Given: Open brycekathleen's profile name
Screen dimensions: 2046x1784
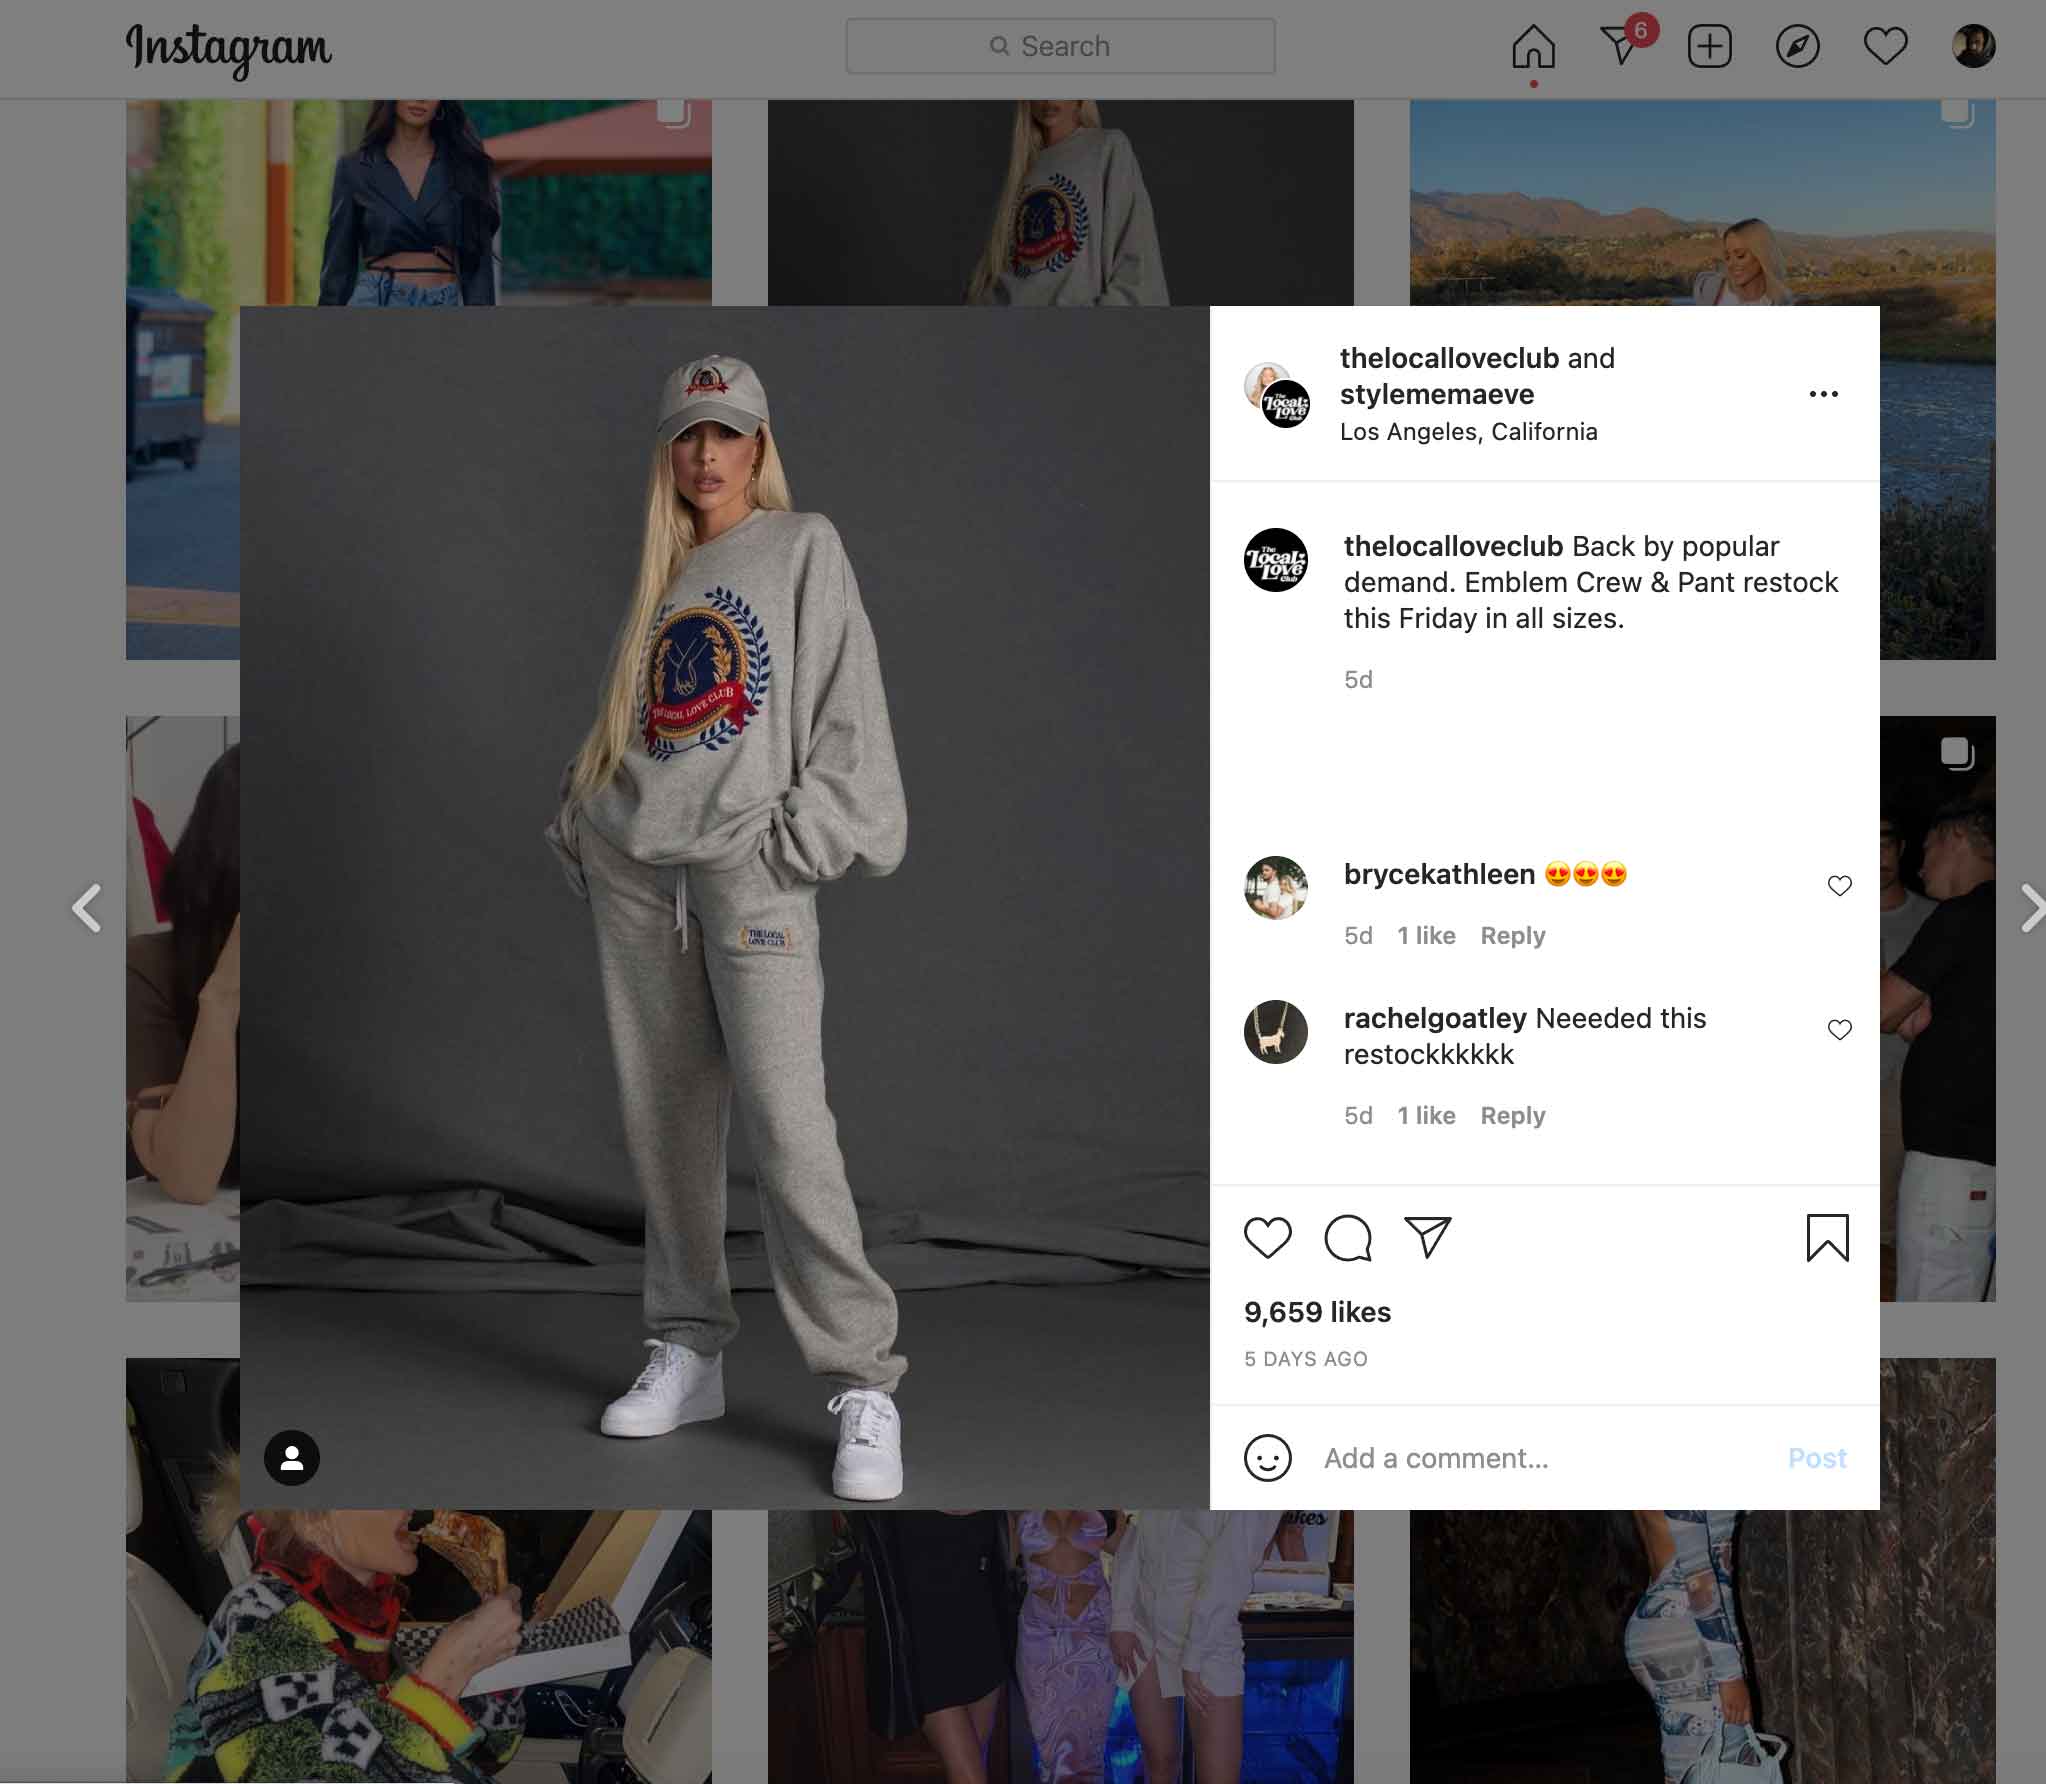Looking at the screenshot, I should 1439,874.
